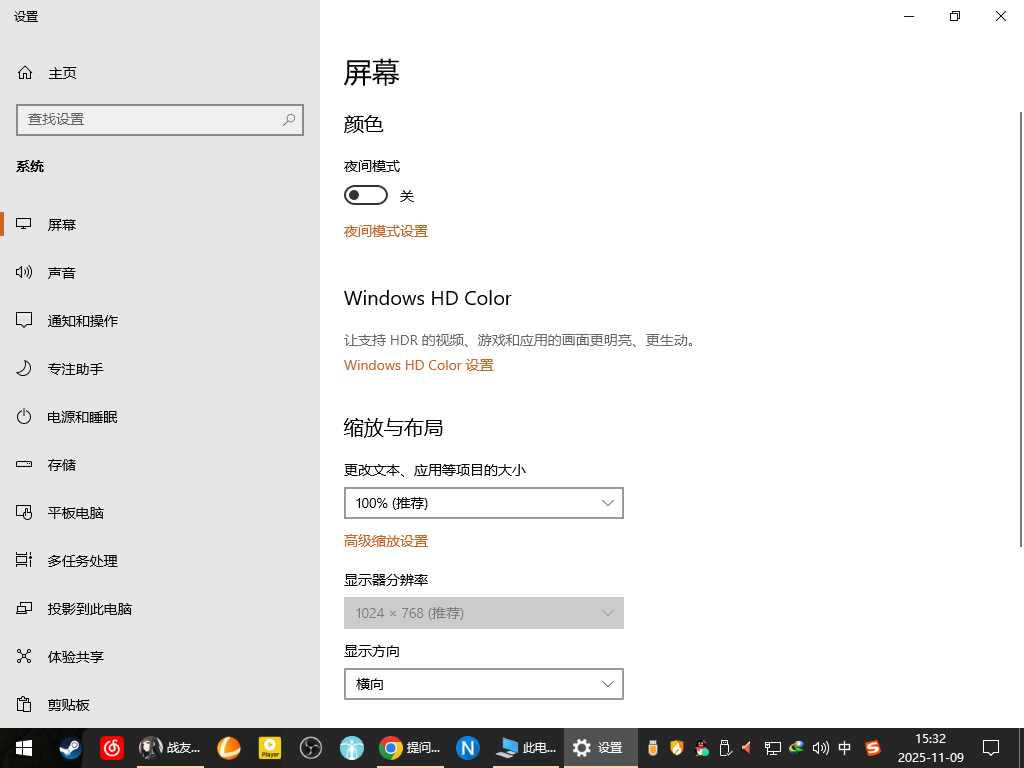Open the 15:32 clock and calendar
This screenshot has height=768, width=1024.
(x=931, y=748)
